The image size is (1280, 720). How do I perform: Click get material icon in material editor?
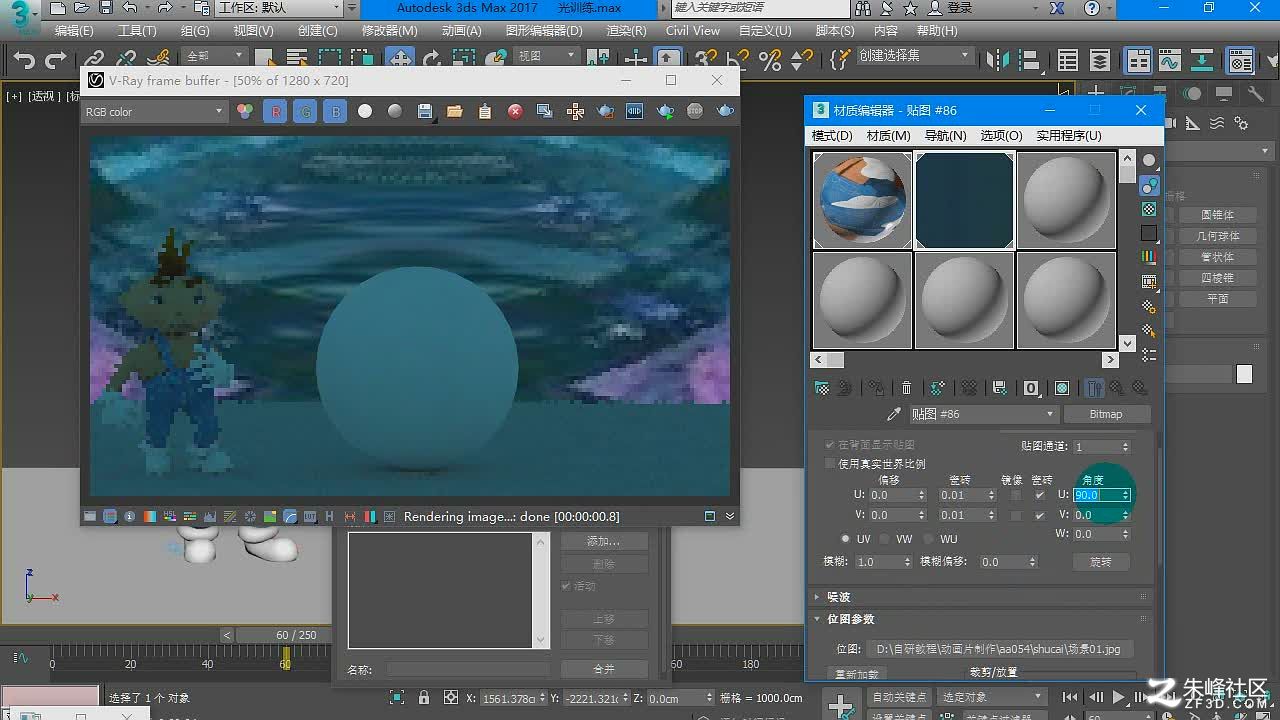(x=822, y=388)
